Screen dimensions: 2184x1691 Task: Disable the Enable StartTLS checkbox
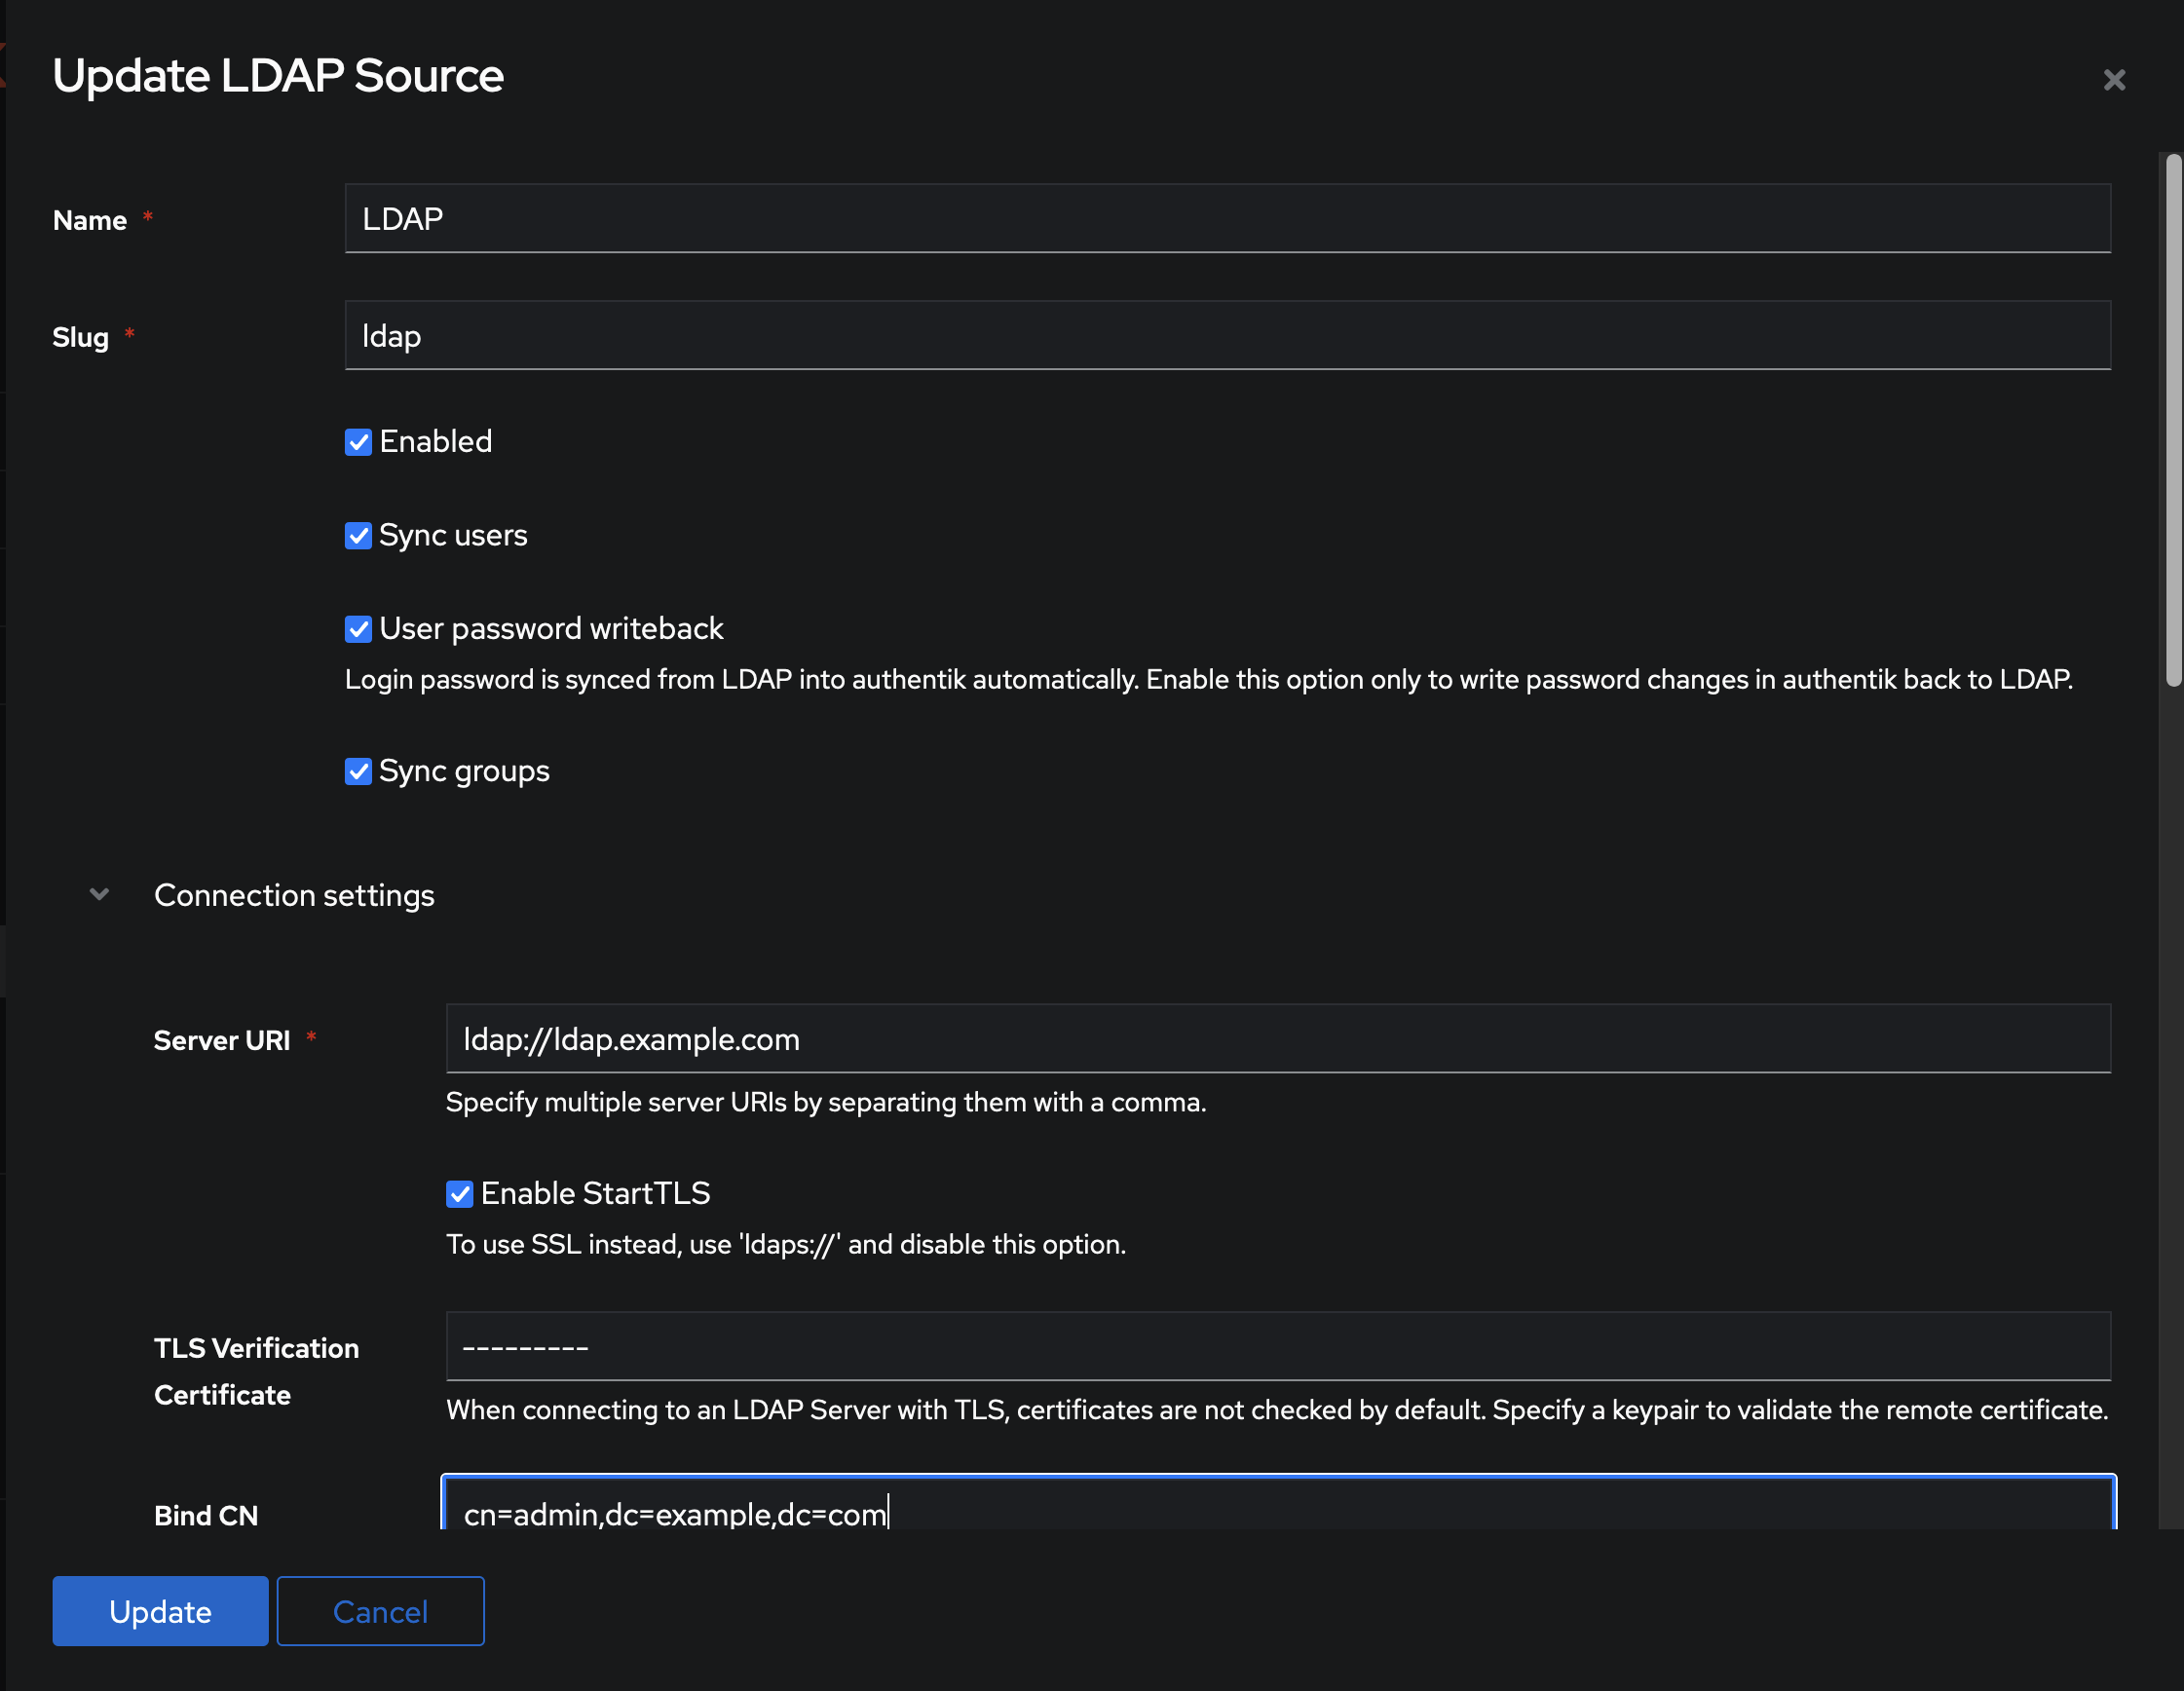pos(459,1193)
